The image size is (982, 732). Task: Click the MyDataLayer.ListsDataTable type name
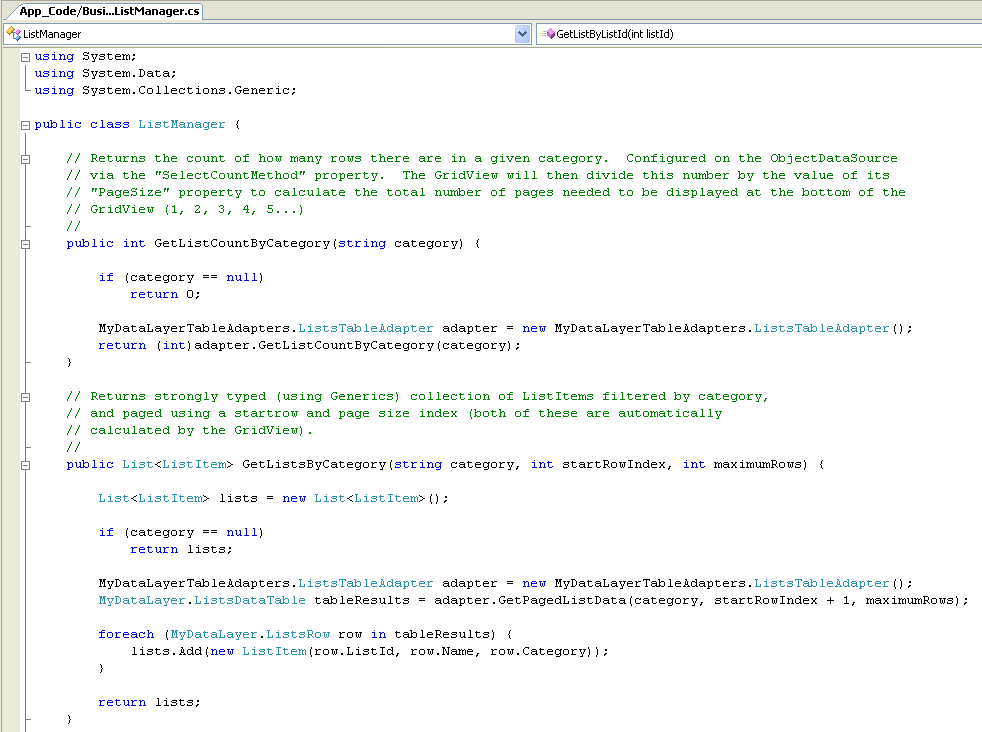(202, 601)
